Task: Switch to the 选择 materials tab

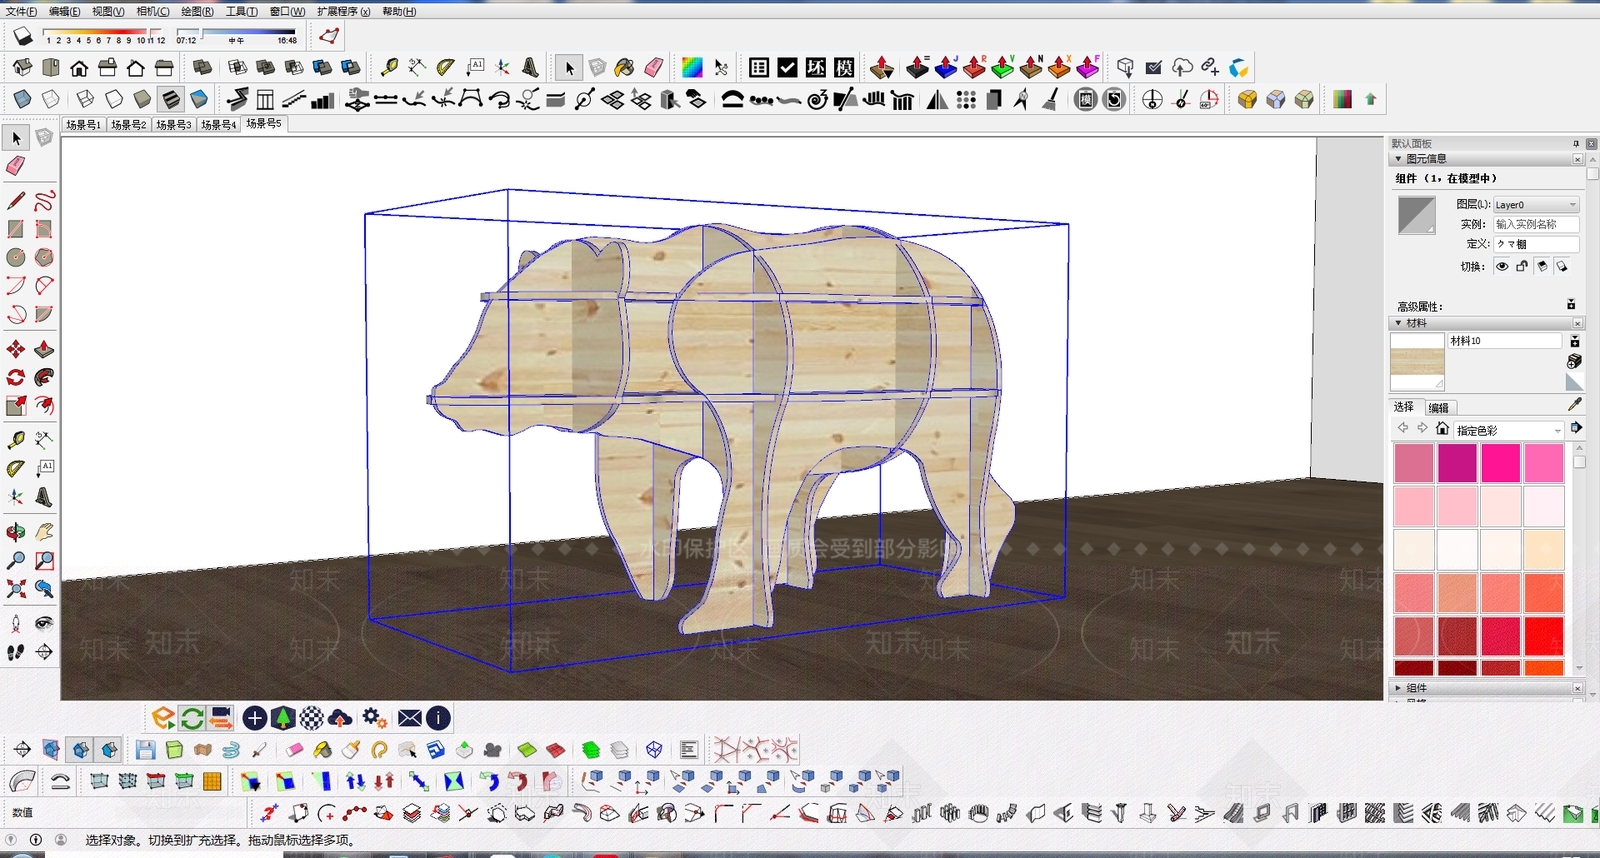Action: click(x=1404, y=407)
